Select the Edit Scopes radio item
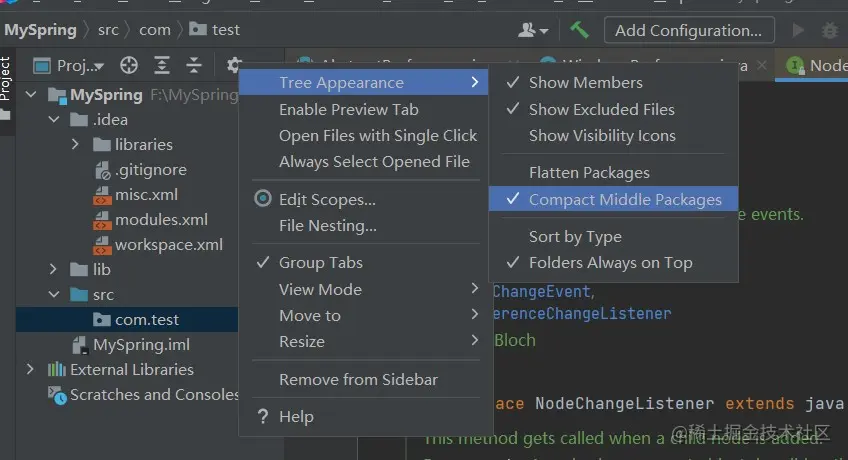The width and height of the screenshot is (848, 460). (x=327, y=199)
